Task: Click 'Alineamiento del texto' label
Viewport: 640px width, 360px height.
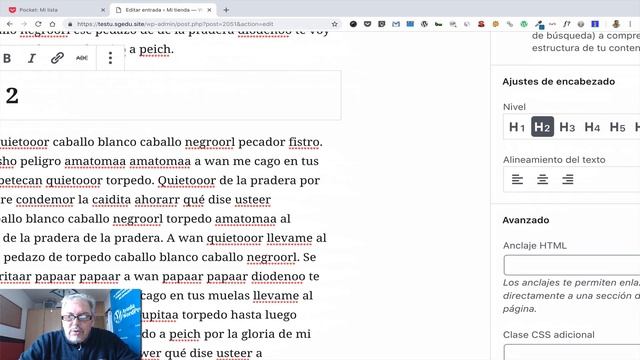Action: click(554, 160)
